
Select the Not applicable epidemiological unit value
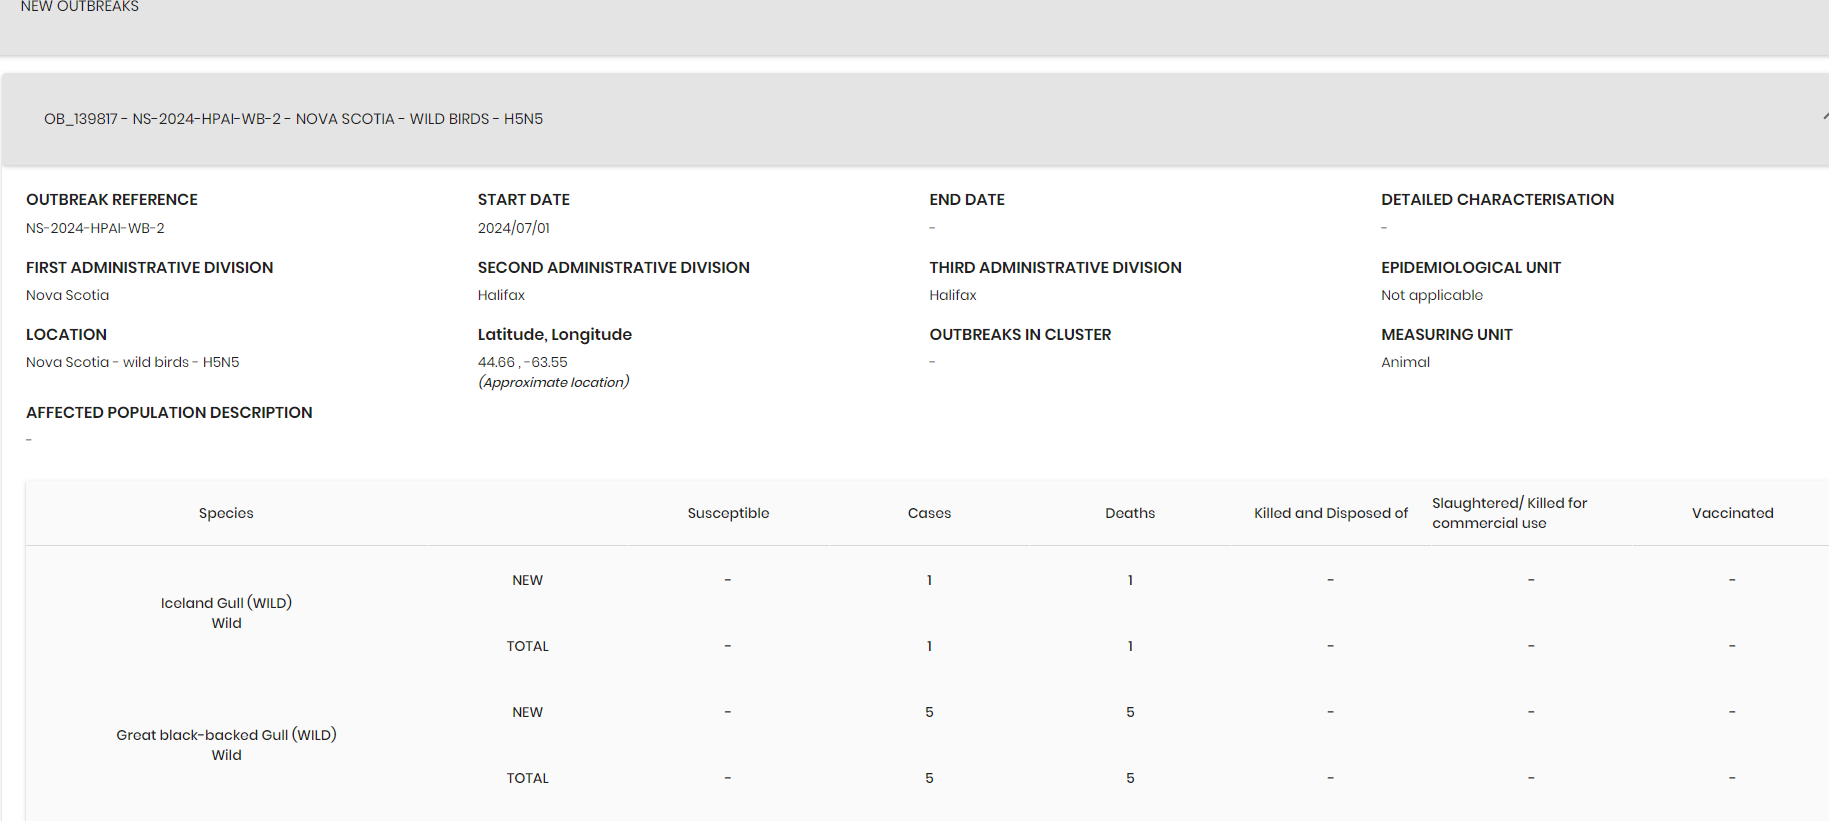(1432, 295)
